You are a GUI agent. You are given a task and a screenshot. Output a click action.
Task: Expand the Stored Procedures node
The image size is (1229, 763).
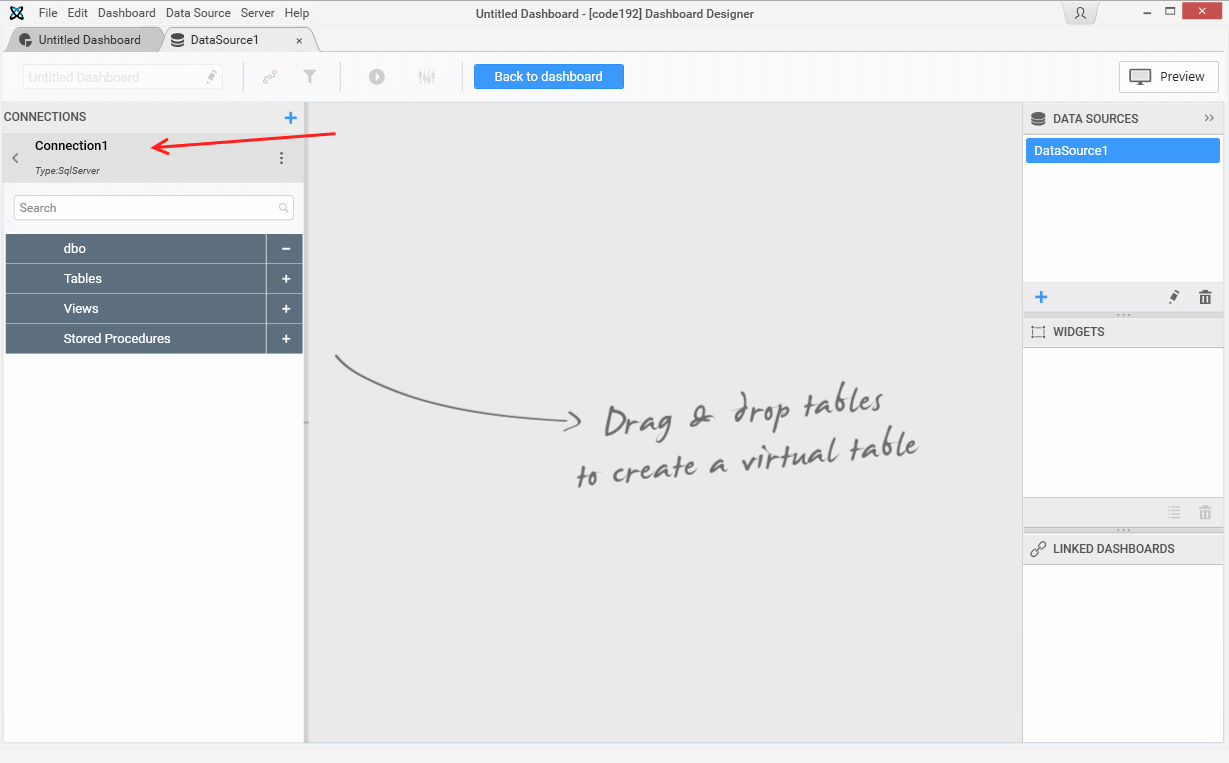click(285, 339)
